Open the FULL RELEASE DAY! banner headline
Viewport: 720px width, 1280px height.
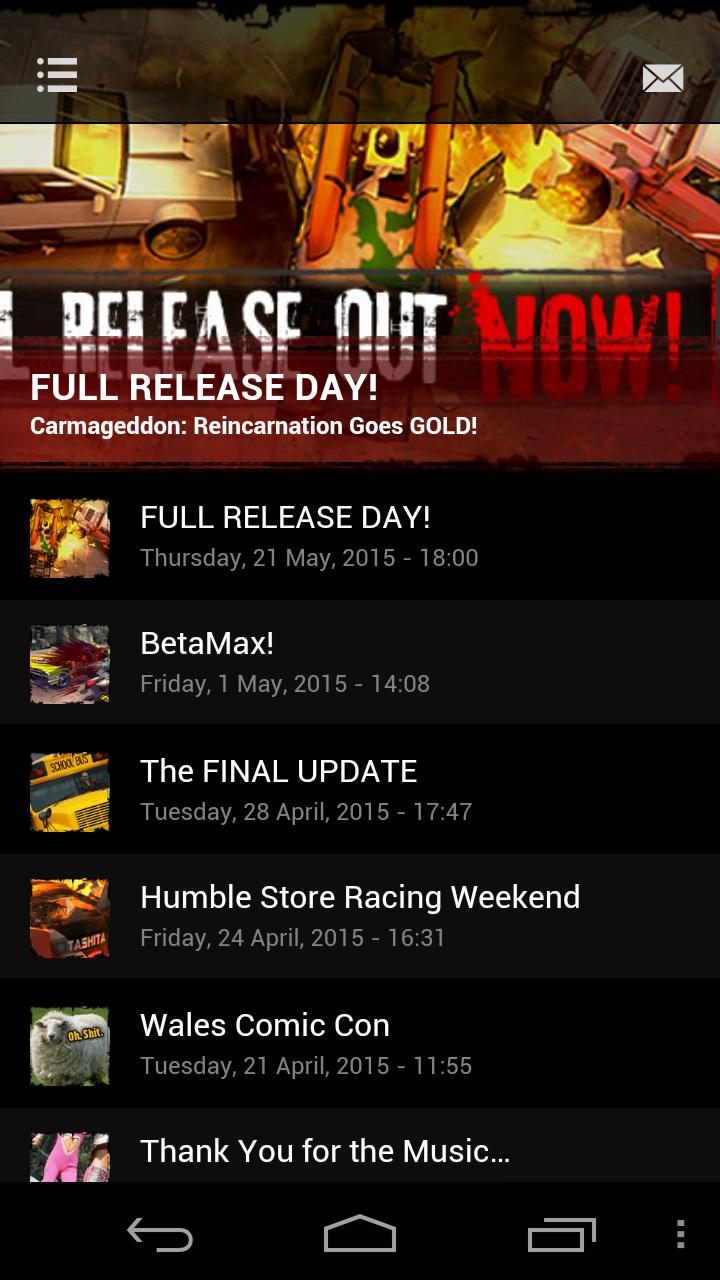pos(204,387)
